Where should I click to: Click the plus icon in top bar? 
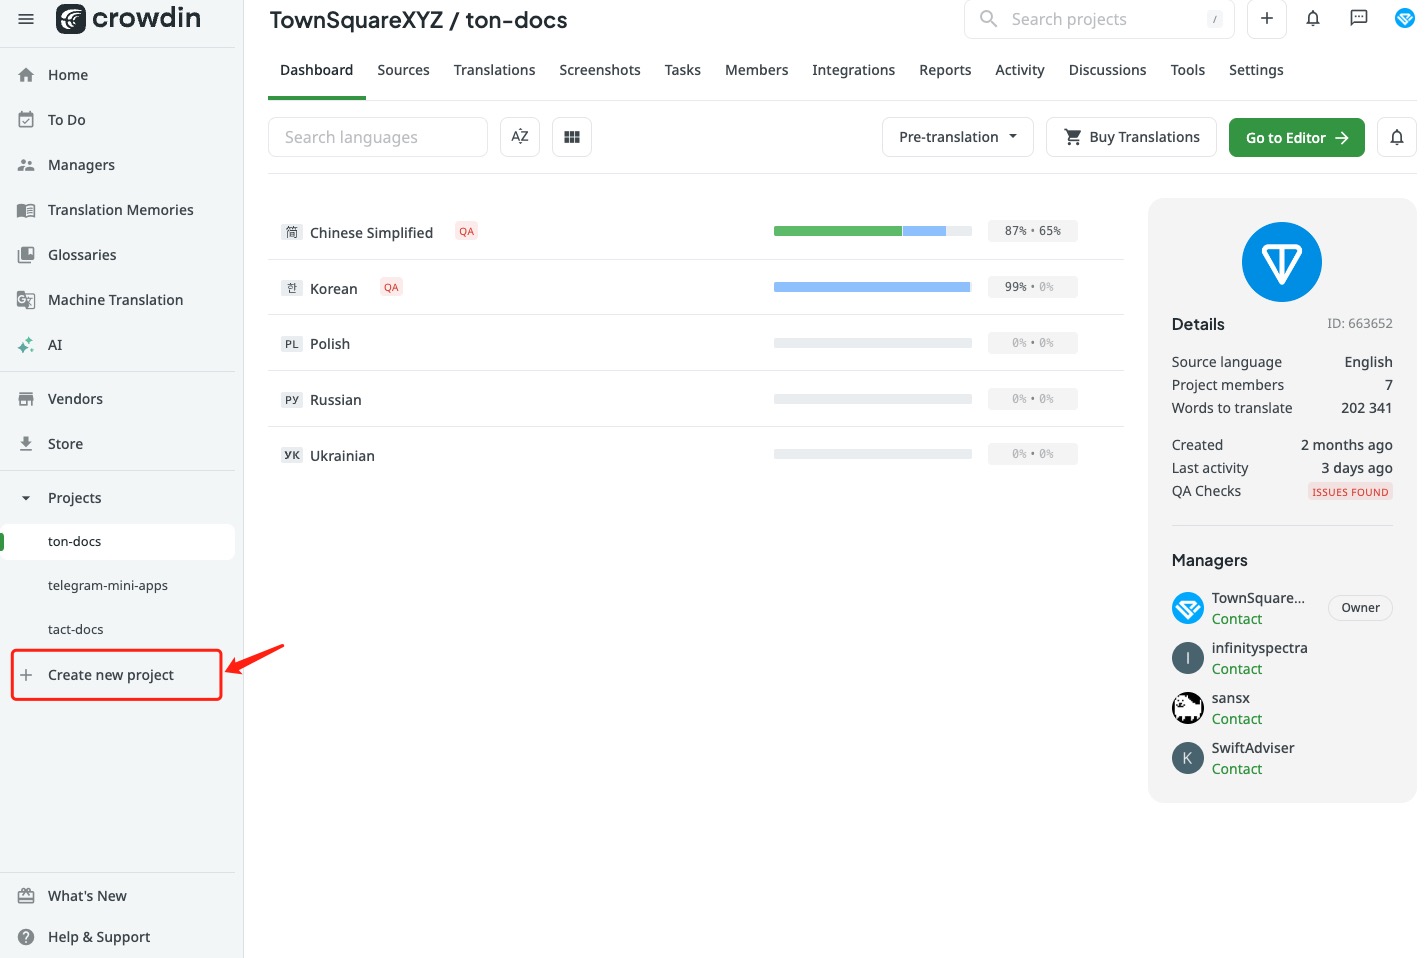[1267, 19]
